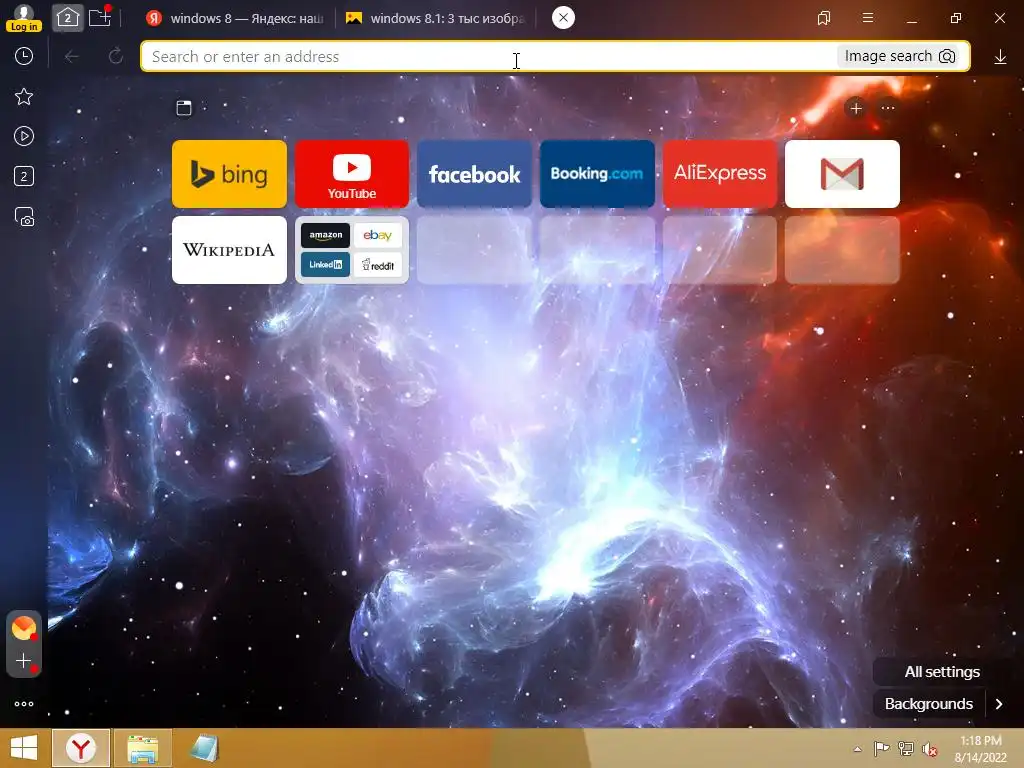1024x768 pixels.
Task: Open the browser hamburger menu
Action: tap(868, 18)
